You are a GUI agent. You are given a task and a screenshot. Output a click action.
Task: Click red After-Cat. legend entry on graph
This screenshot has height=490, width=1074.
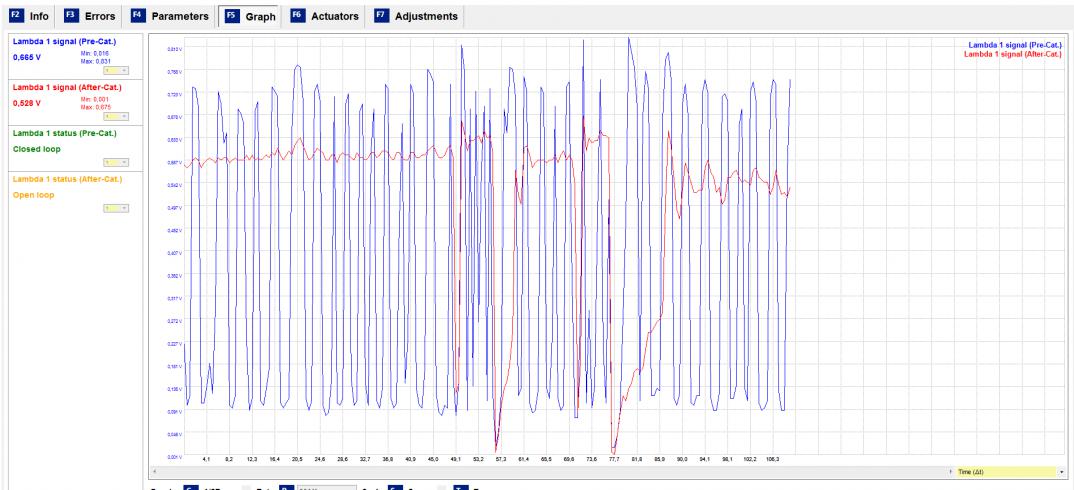coord(1012,53)
